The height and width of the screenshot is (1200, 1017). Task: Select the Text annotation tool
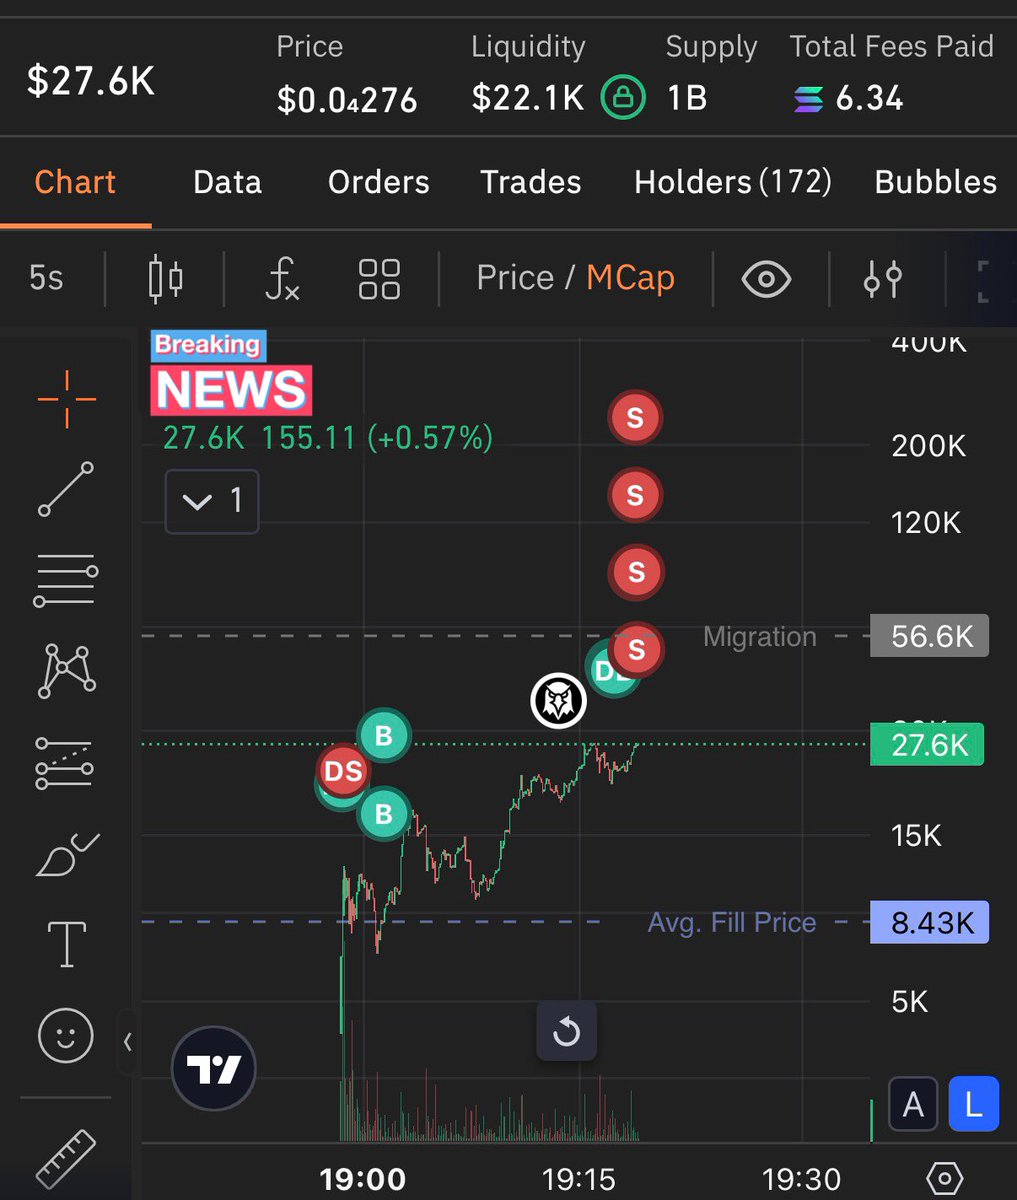67,944
